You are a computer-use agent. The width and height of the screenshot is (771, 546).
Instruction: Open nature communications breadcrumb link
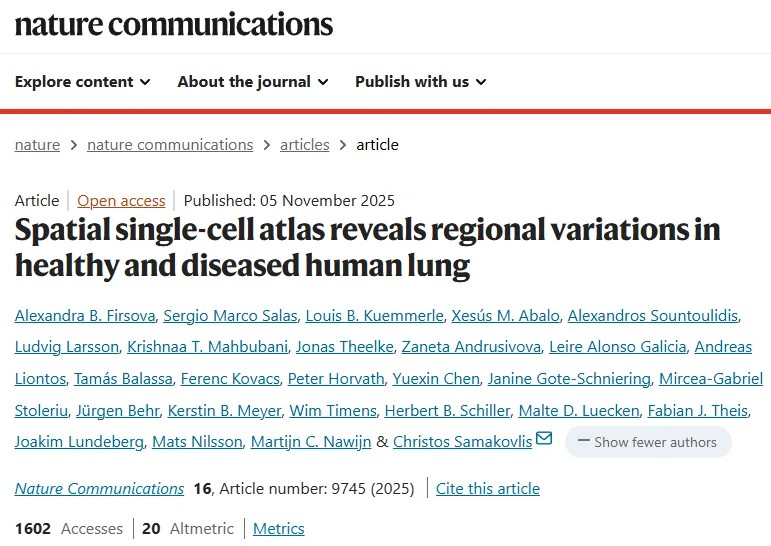(x=170, y=145)
